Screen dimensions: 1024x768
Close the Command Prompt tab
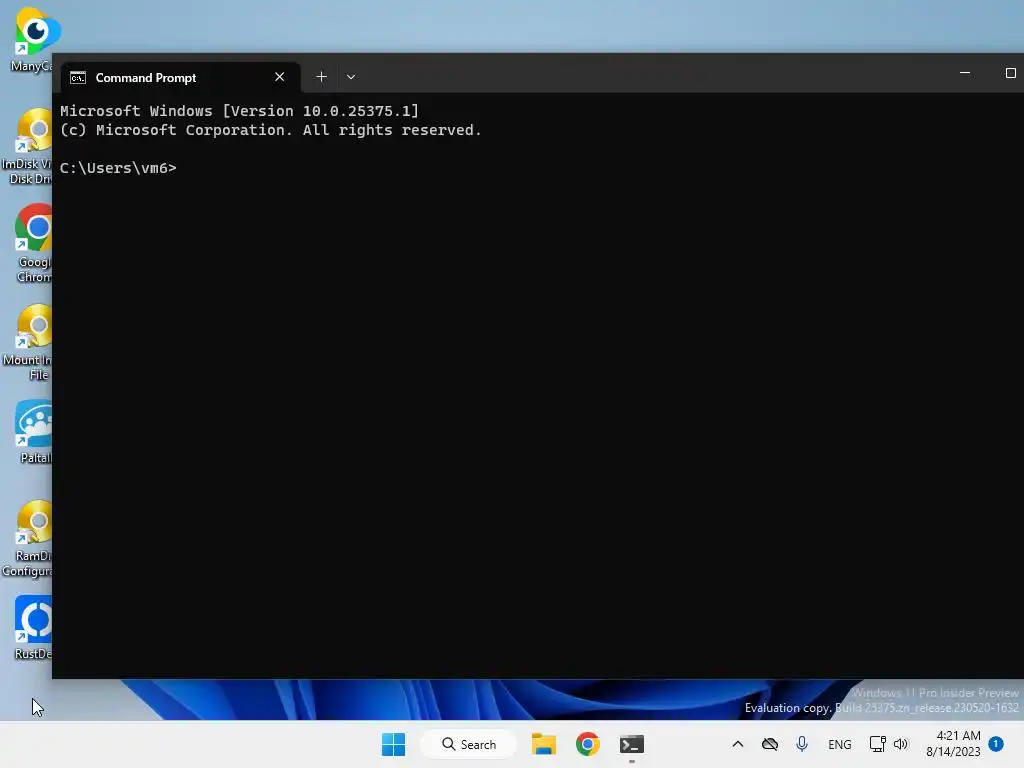280,77
